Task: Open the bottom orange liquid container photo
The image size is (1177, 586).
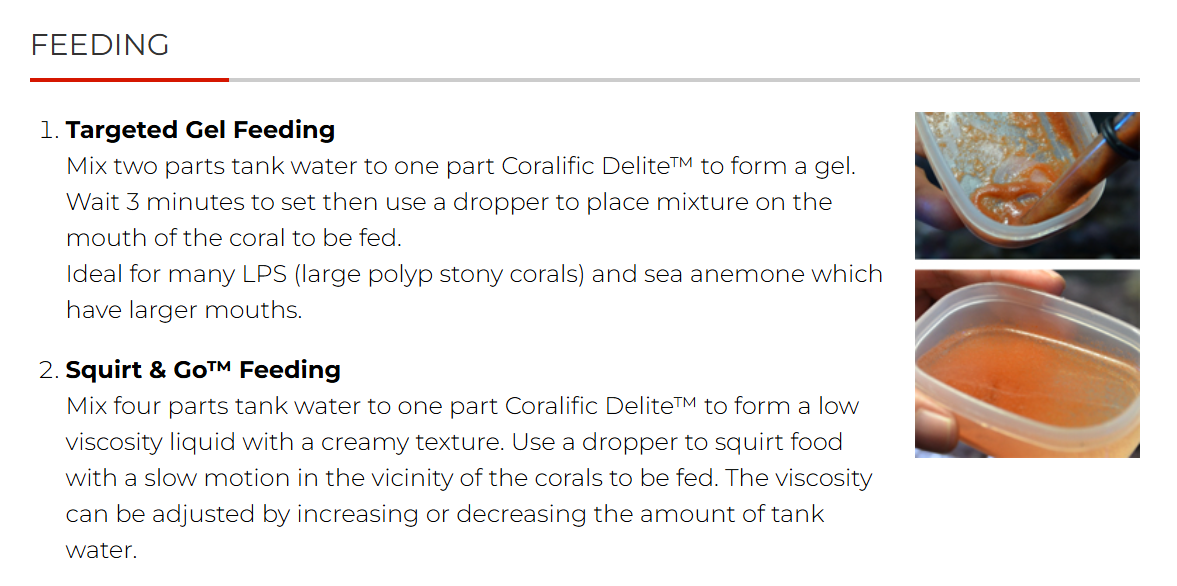Action: 1027,364
